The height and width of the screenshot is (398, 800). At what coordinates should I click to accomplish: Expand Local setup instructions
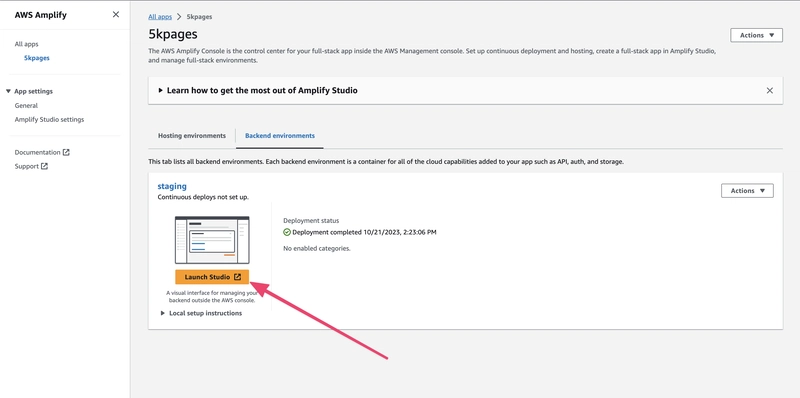coord(201,313)
